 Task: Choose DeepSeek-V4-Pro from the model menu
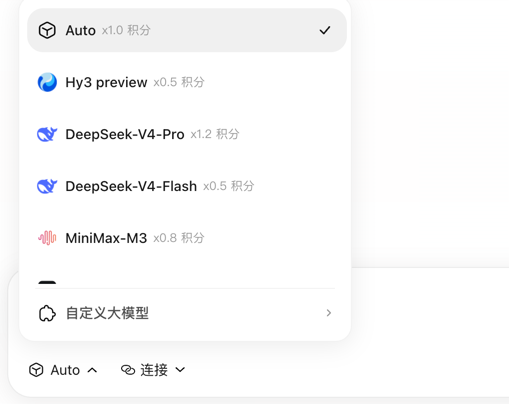tap(187, 134)
